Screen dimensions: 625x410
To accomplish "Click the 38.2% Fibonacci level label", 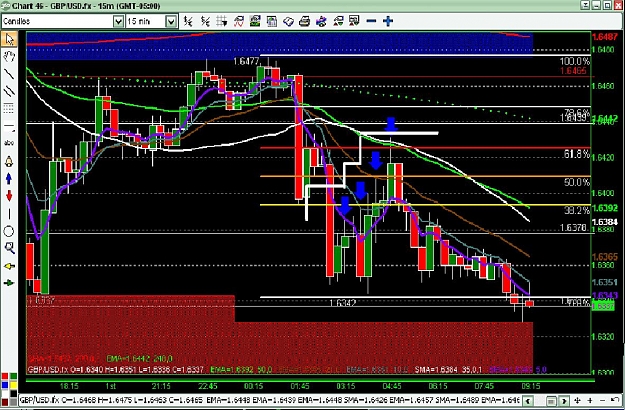I will point(577,210).
